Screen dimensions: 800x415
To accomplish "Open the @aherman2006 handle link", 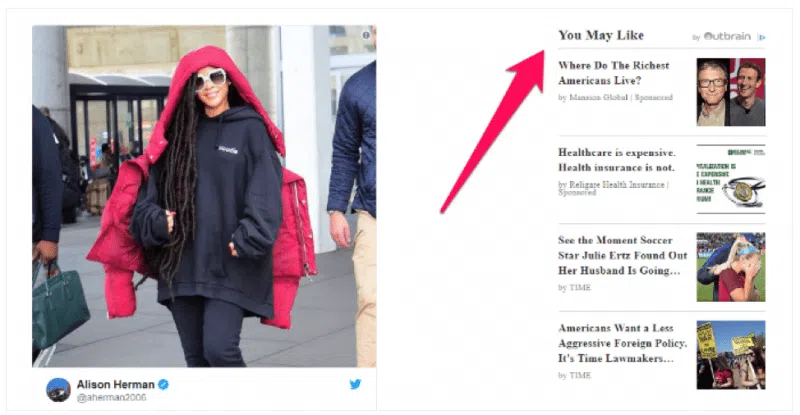I will 111,397.
